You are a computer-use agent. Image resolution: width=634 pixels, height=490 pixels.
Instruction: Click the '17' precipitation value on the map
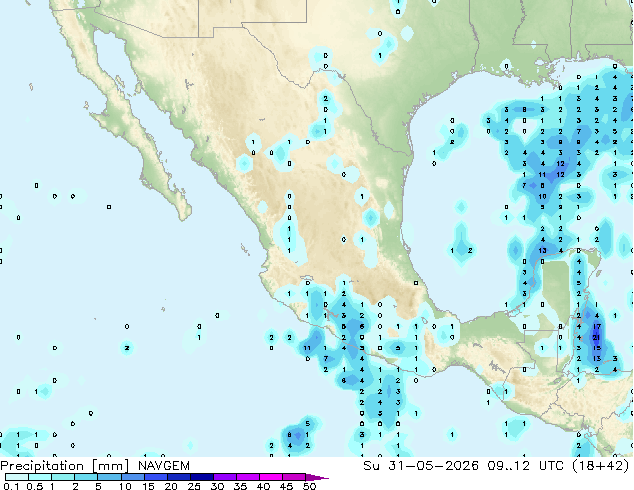597,326
